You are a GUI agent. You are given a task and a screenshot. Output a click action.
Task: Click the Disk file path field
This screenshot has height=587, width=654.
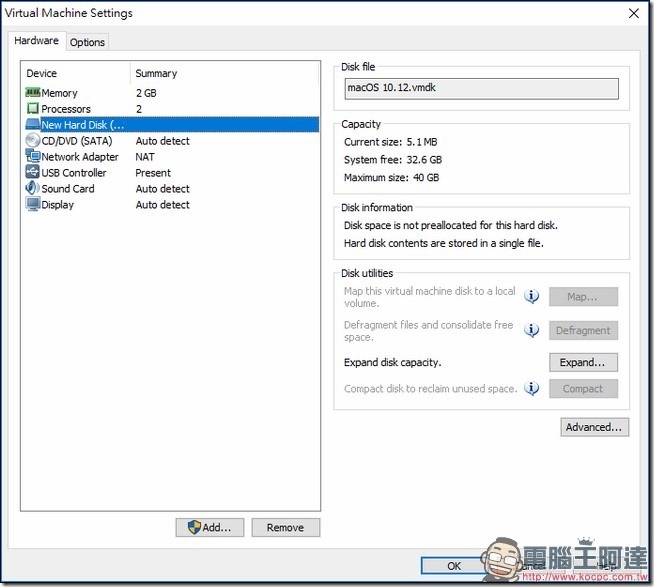481,88
